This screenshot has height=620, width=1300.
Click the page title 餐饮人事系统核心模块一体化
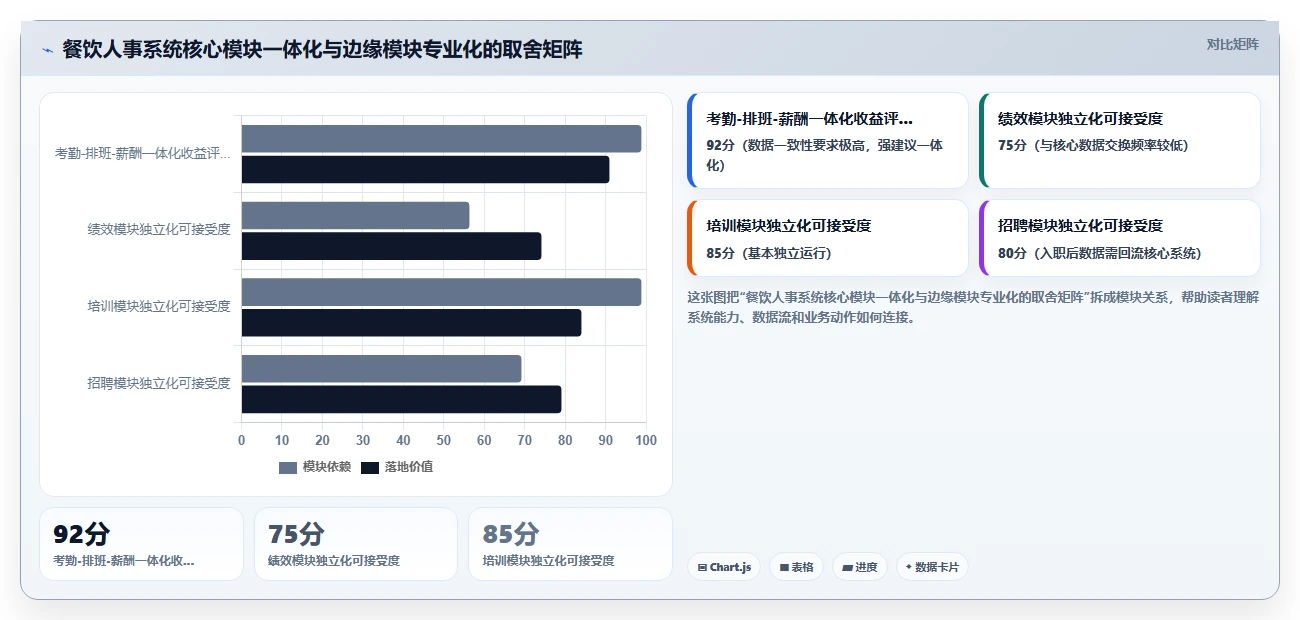click(322, 50)
